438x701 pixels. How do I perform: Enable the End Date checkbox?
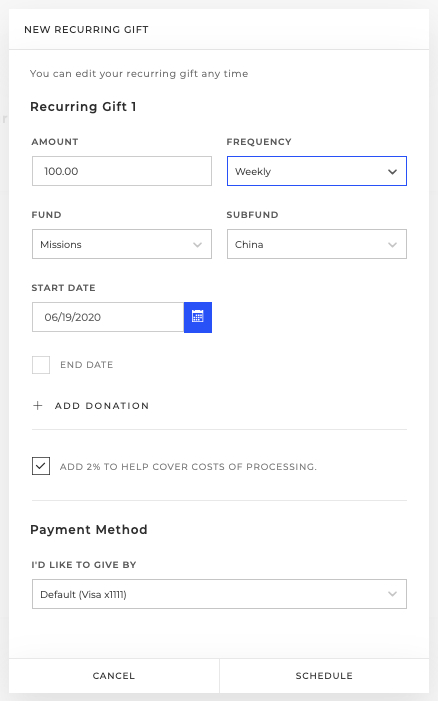(41, 365)
